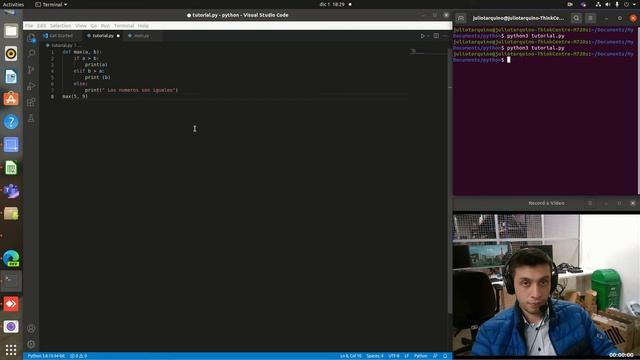
Task: Open the View menu
Action: [x=80, y=26]
